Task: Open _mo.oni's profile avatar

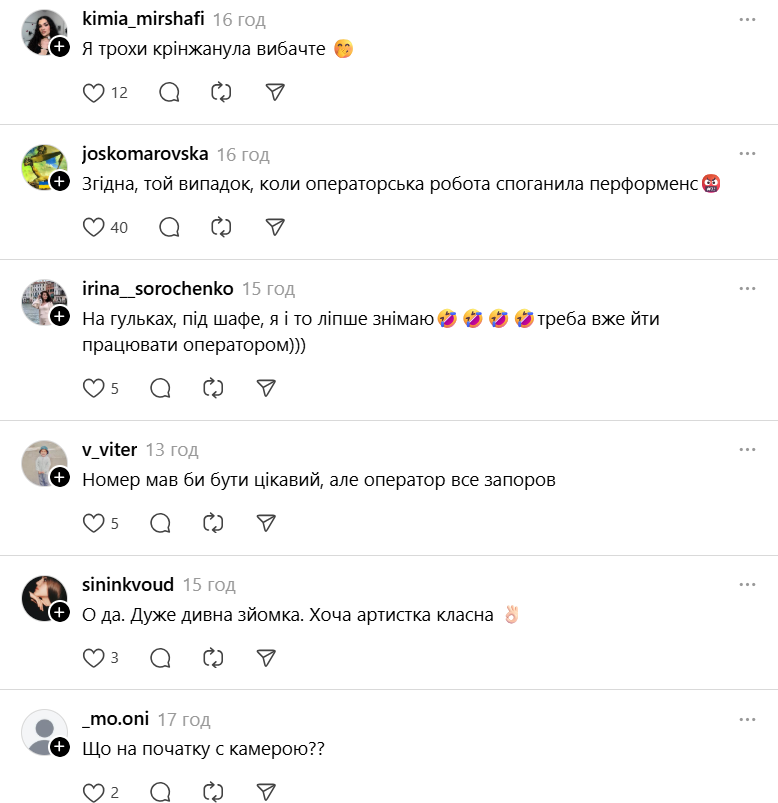Action: (x=43, y=733)
